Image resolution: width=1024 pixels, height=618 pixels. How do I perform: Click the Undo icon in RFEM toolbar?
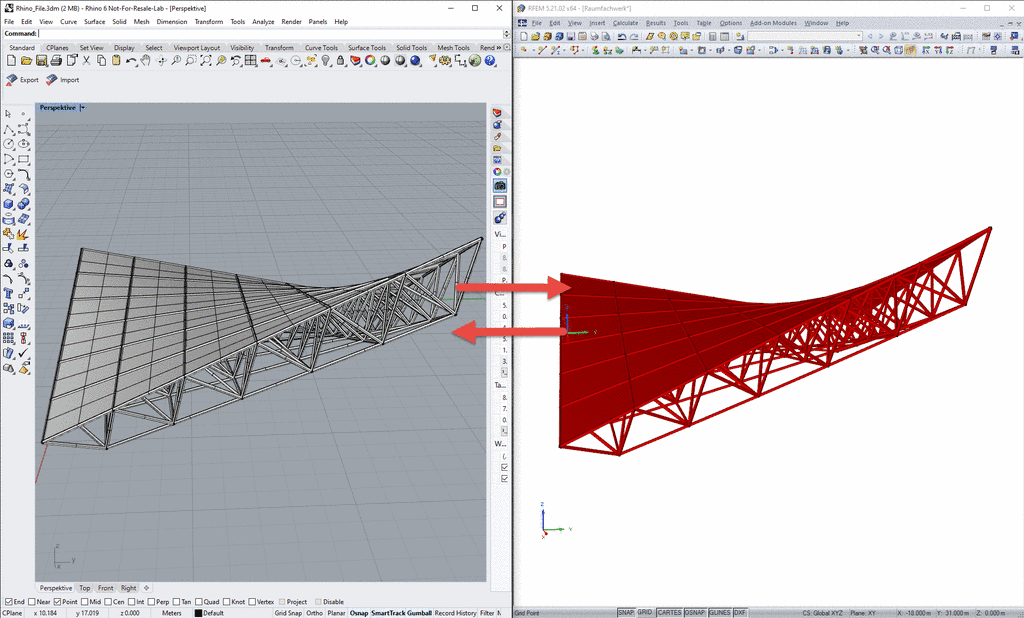coord(621,36)
